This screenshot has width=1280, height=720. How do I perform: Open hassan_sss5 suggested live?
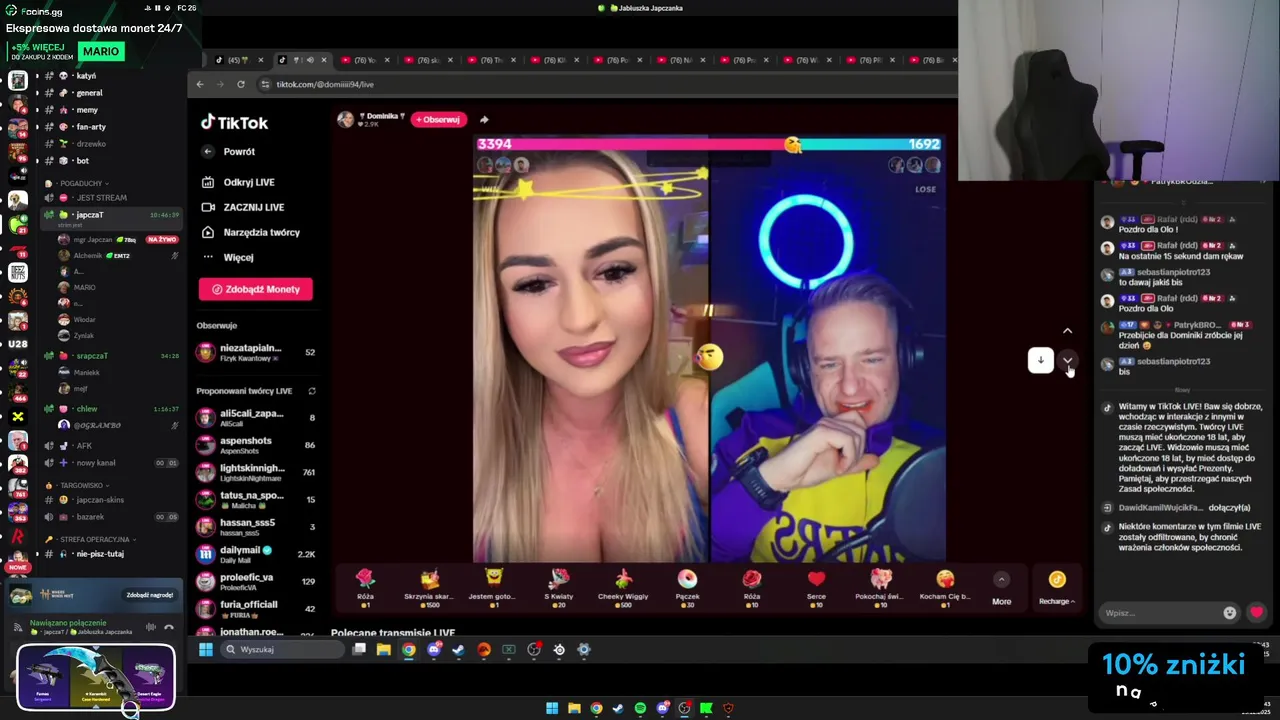[x=256, y=527]
